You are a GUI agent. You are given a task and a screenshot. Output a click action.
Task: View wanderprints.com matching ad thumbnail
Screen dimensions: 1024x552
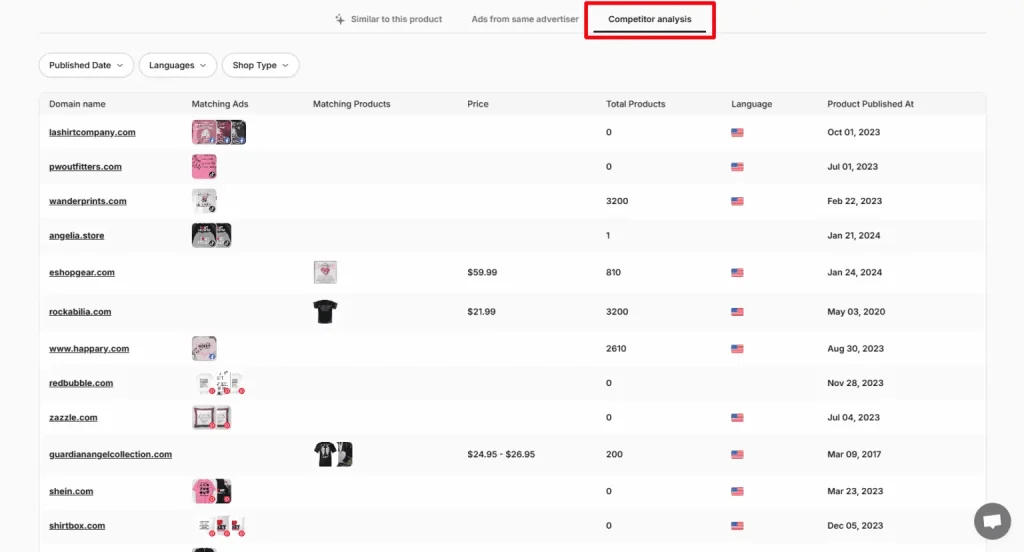click(204, 201)
